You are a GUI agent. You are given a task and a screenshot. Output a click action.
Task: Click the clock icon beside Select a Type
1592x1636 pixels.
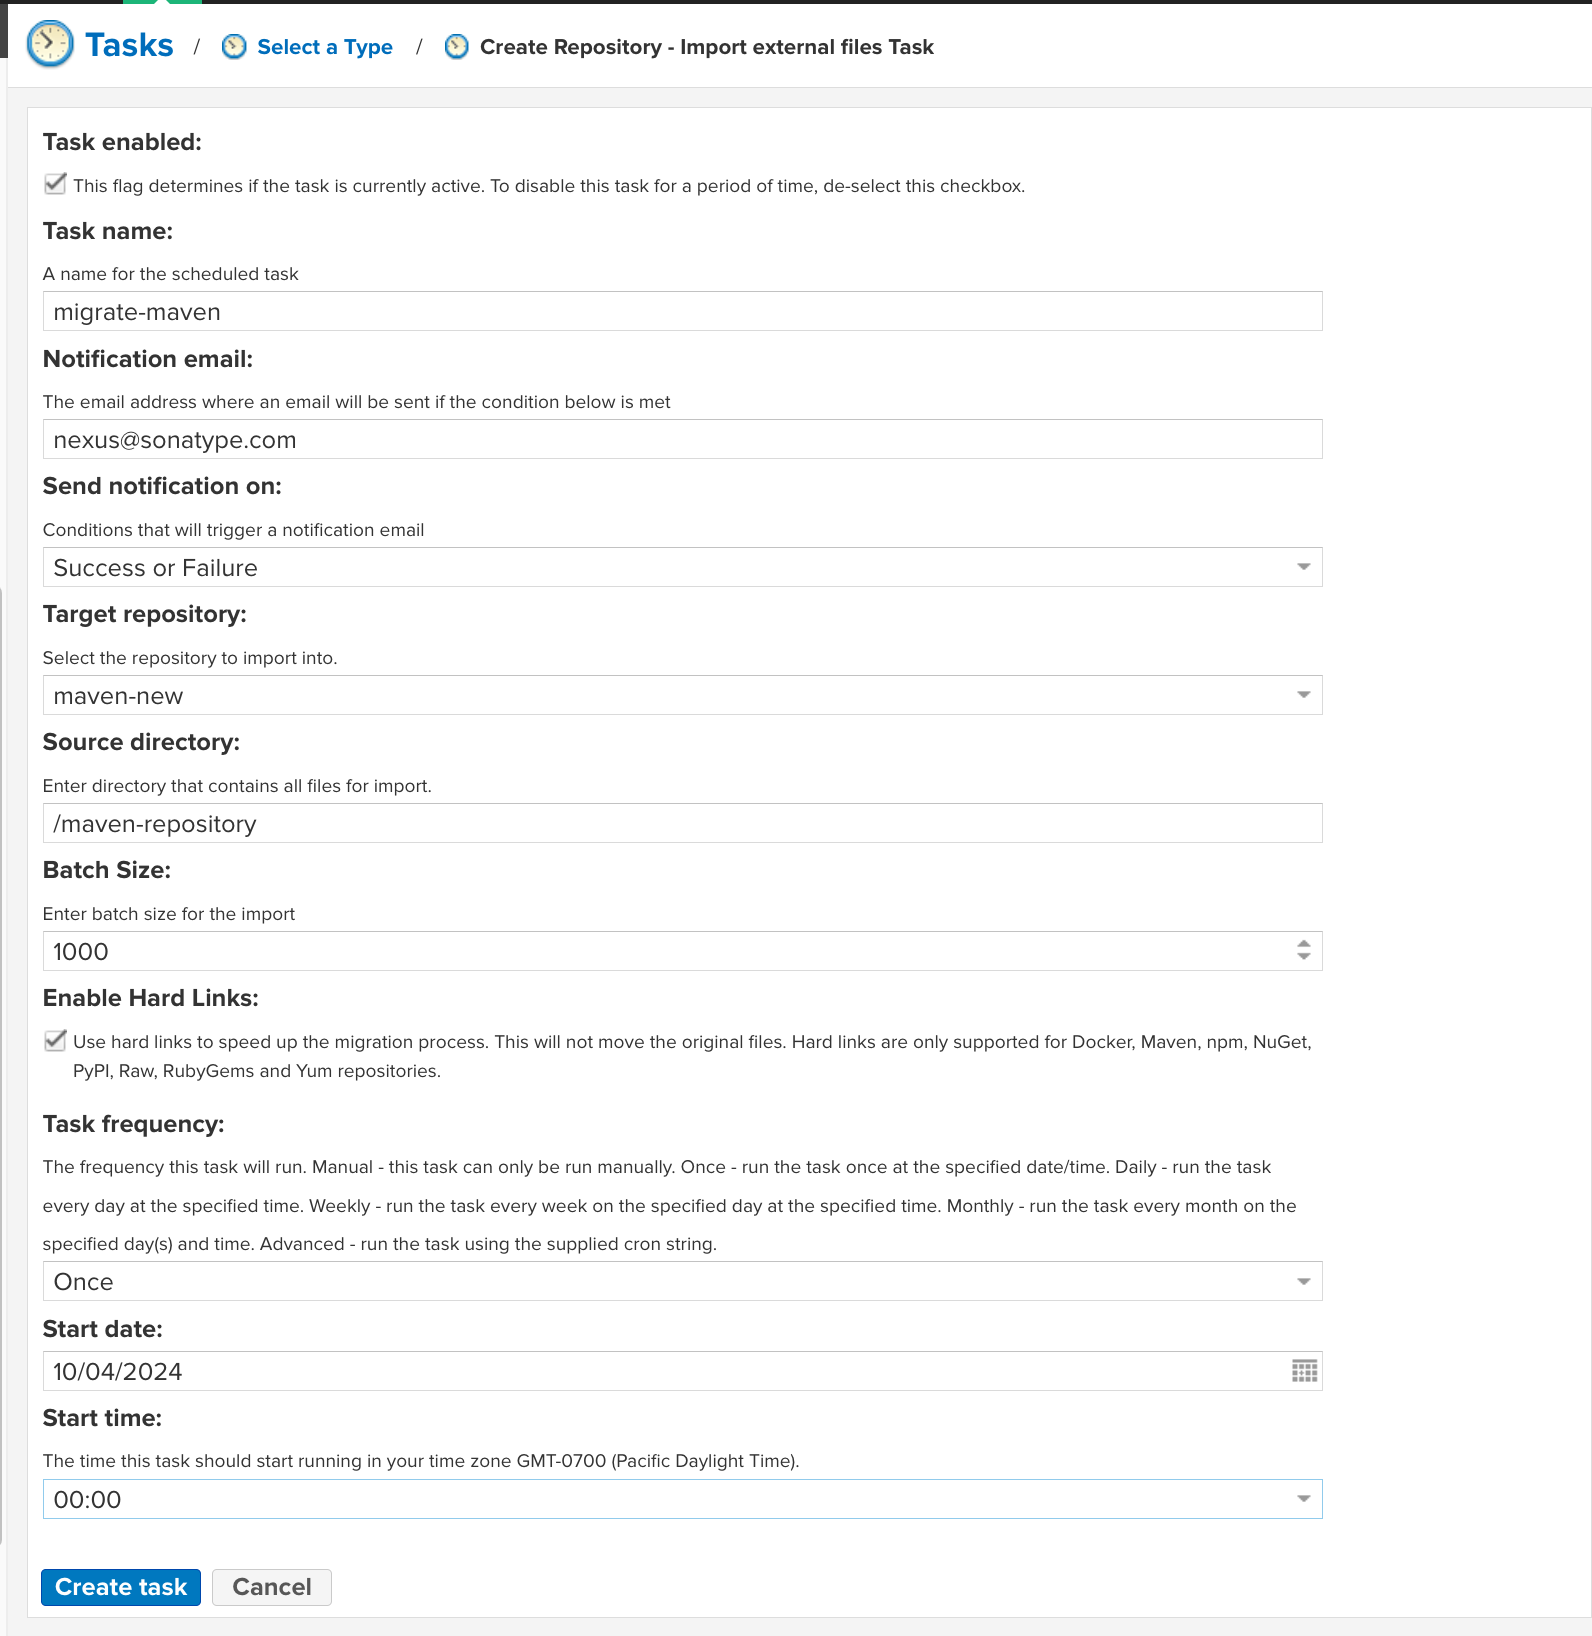[234, 47]
